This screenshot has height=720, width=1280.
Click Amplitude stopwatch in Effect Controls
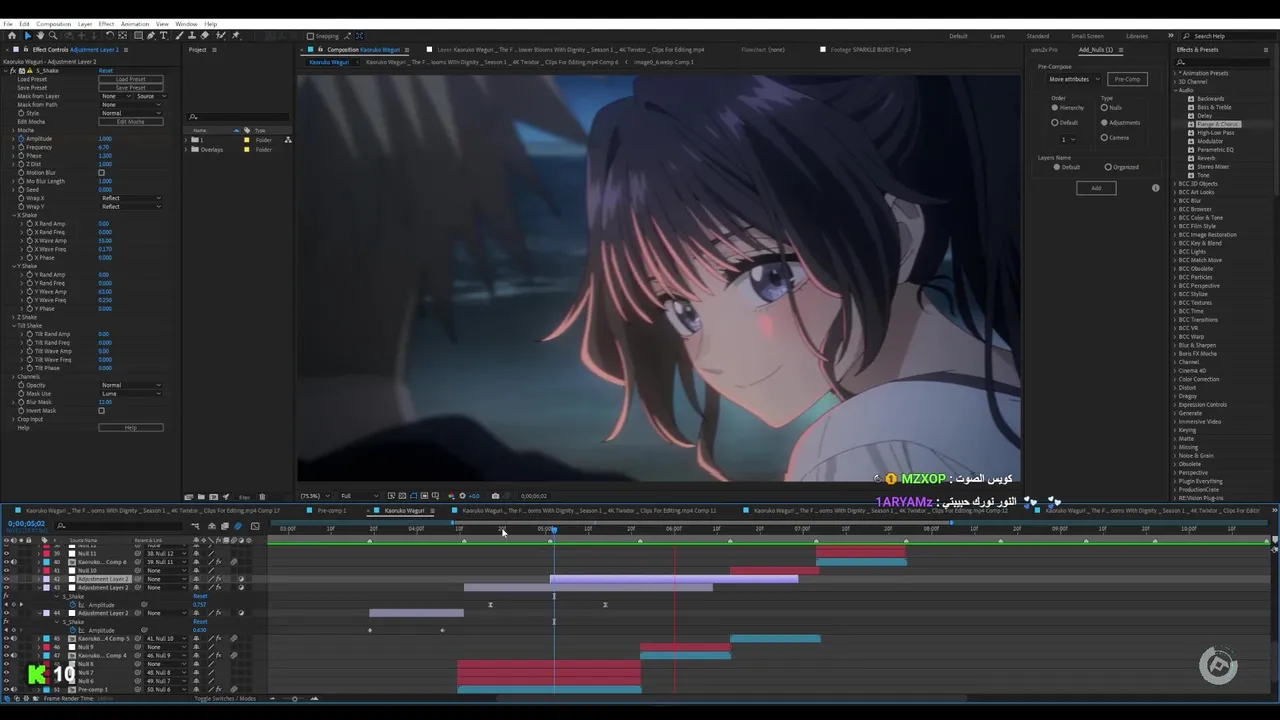pos(21,139)
